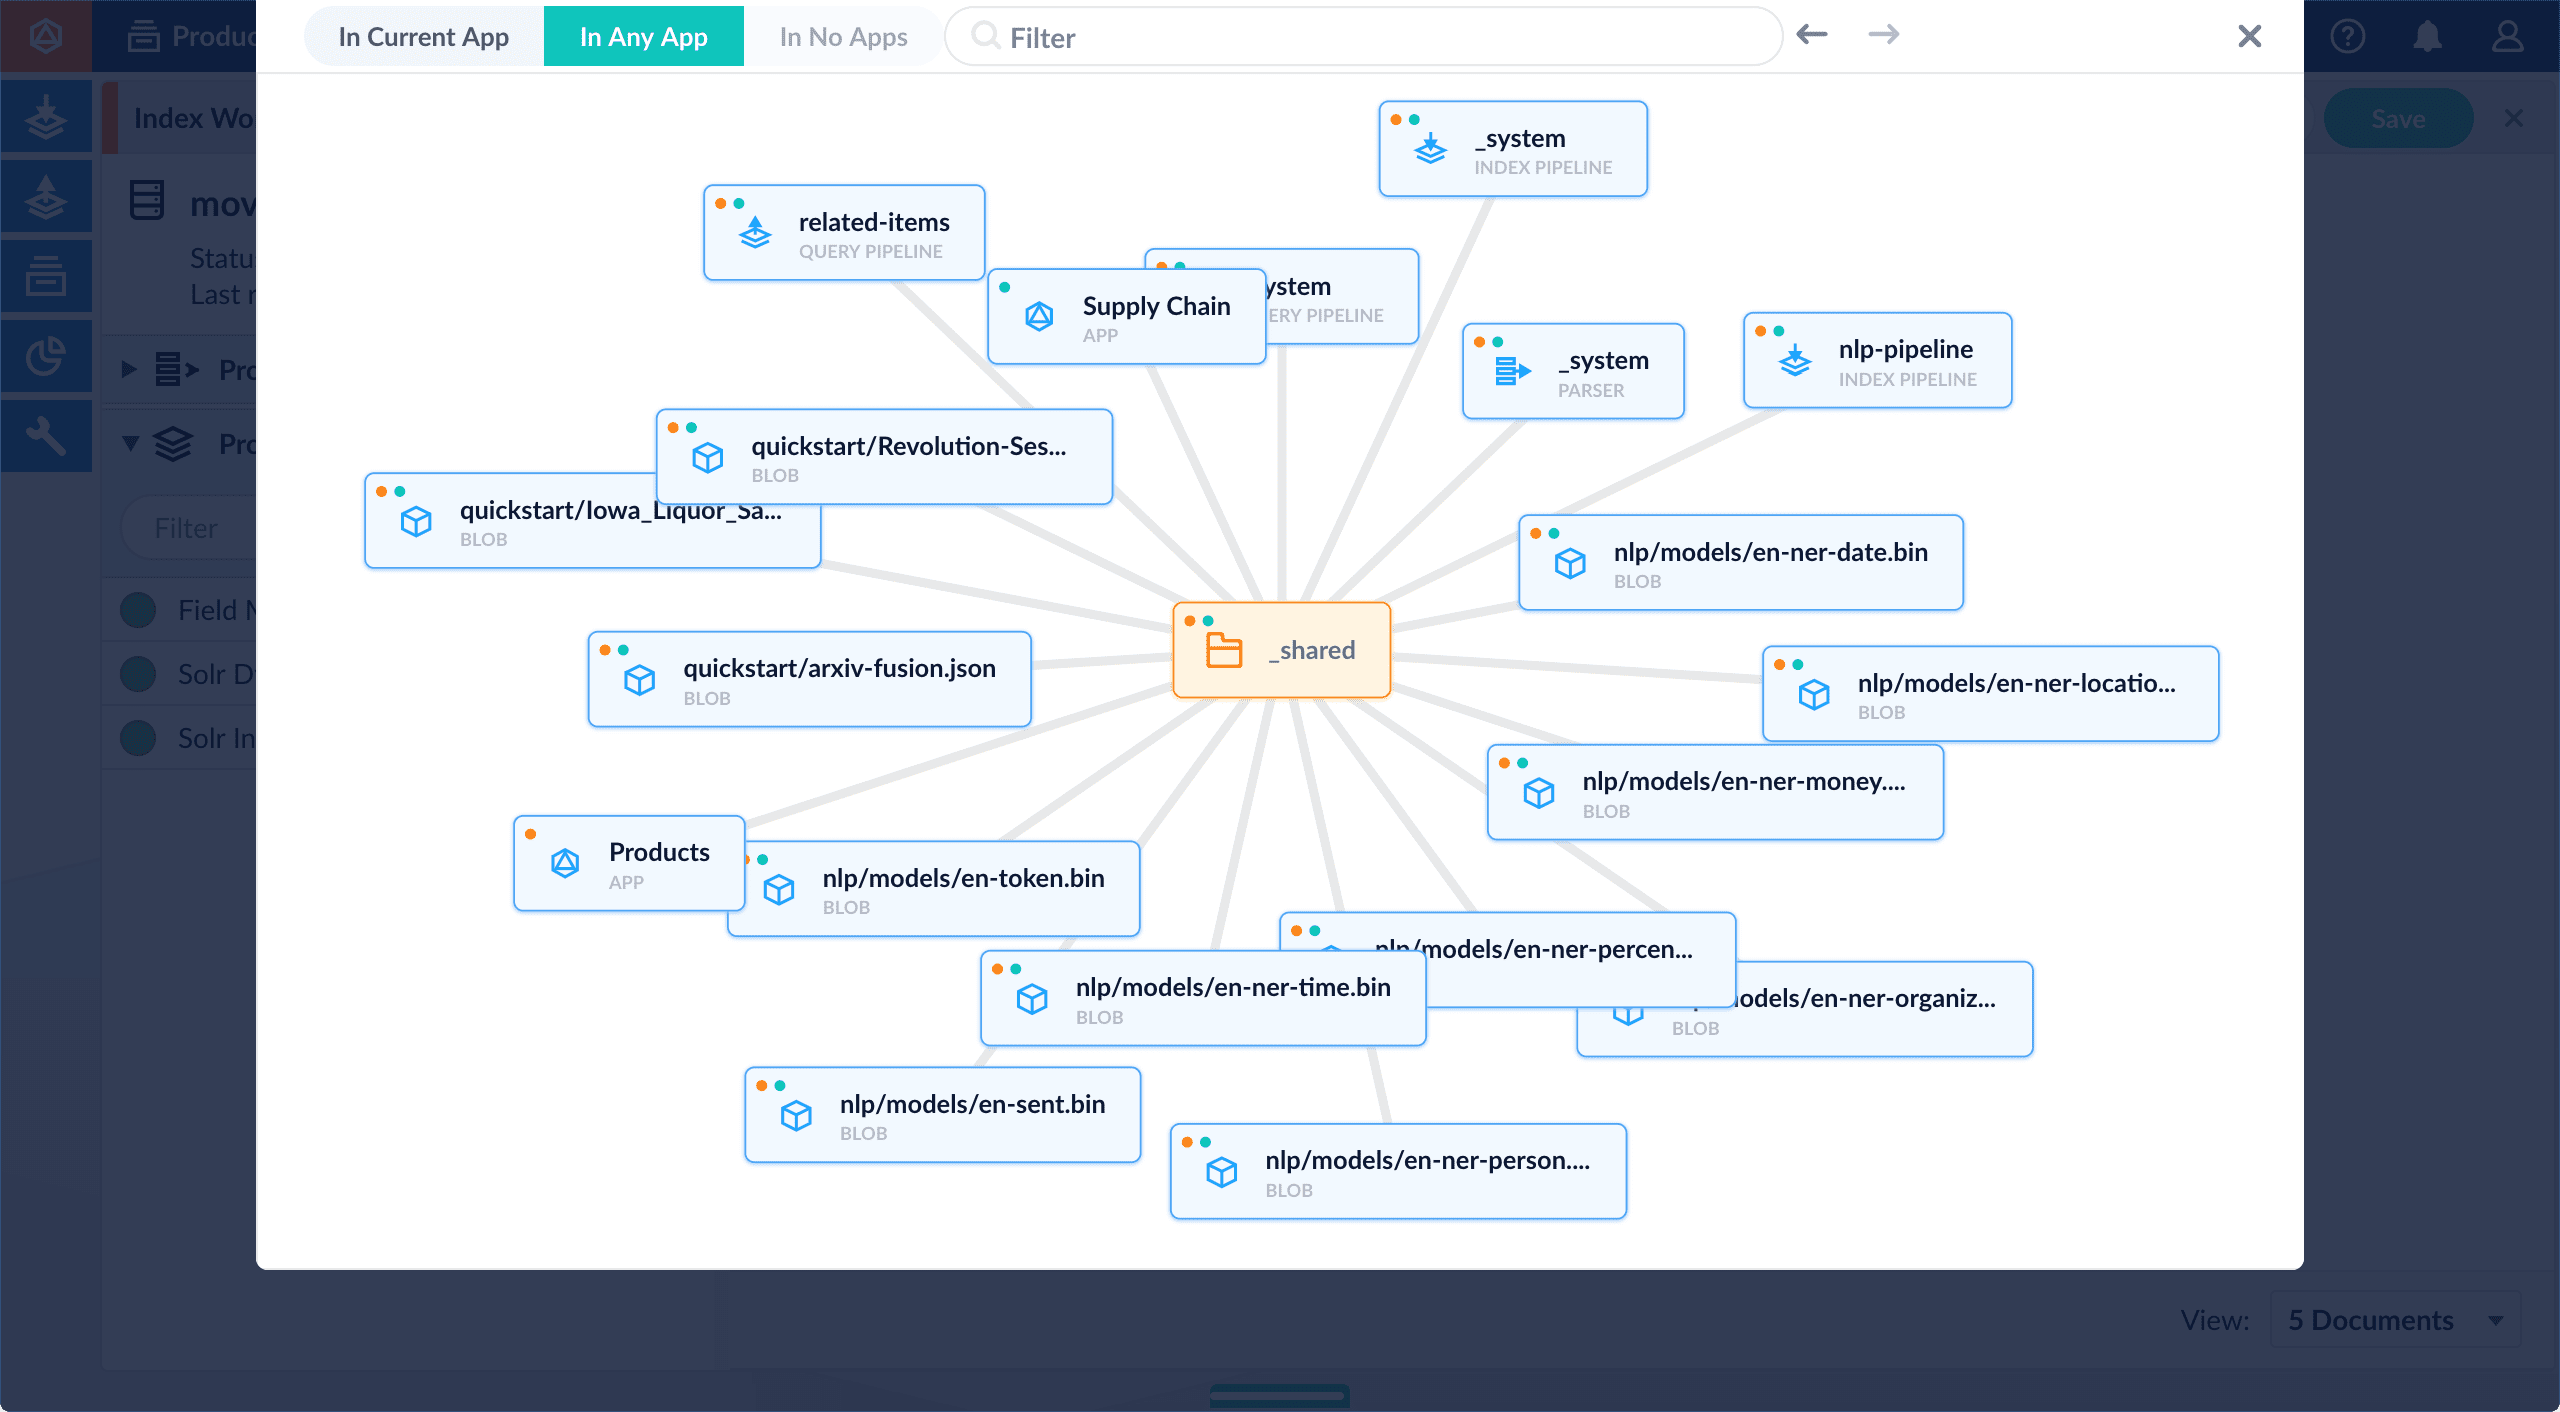Screen dimensions: 2560x1412
Task: Toggle the Field Mapping stage indicator
Action: [138, 609]
